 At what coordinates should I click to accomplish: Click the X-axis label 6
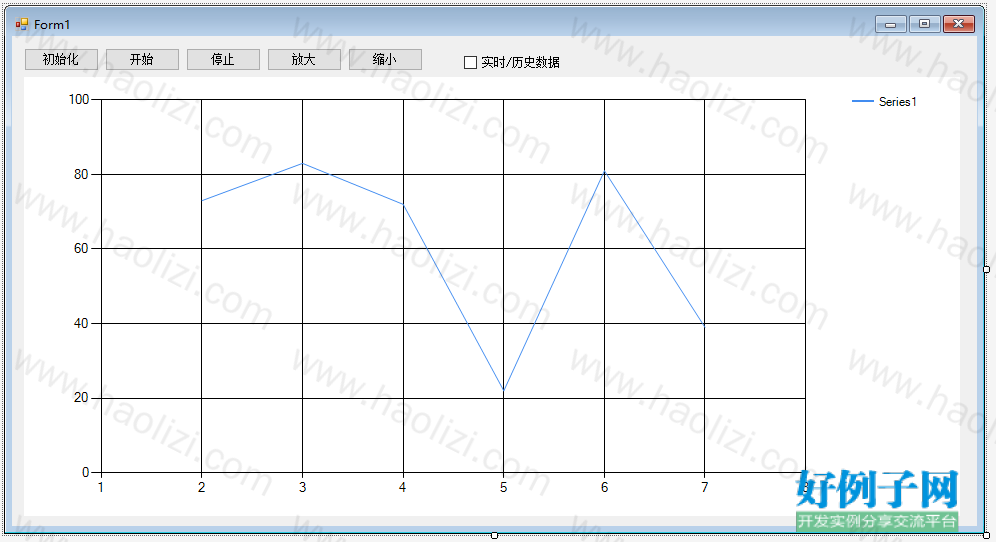click(x=604, y=487)
